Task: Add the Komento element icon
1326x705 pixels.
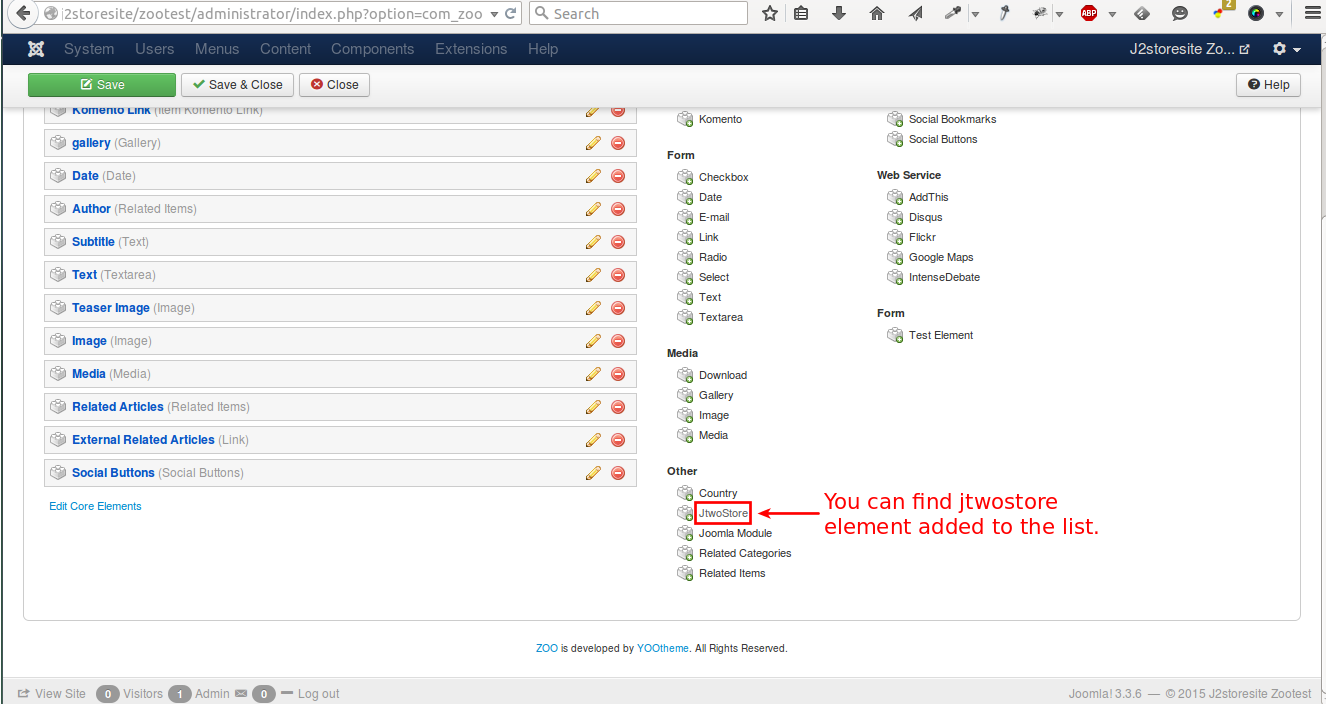Action: [x=685, y=119]
